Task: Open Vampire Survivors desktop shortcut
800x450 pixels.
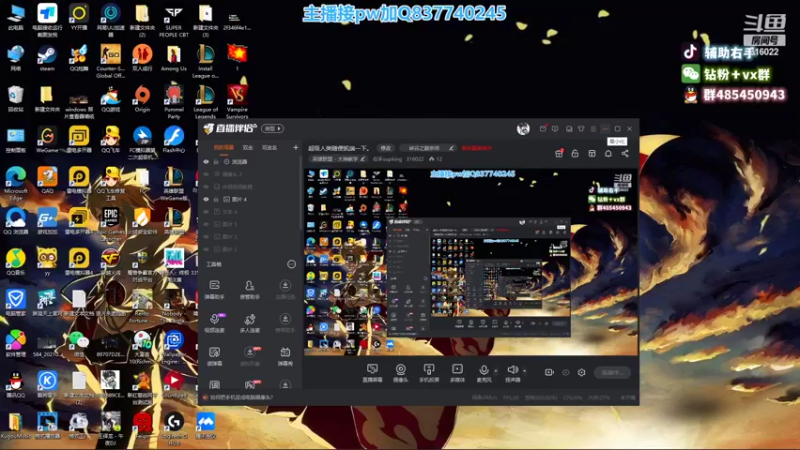Action: point(237,102)
